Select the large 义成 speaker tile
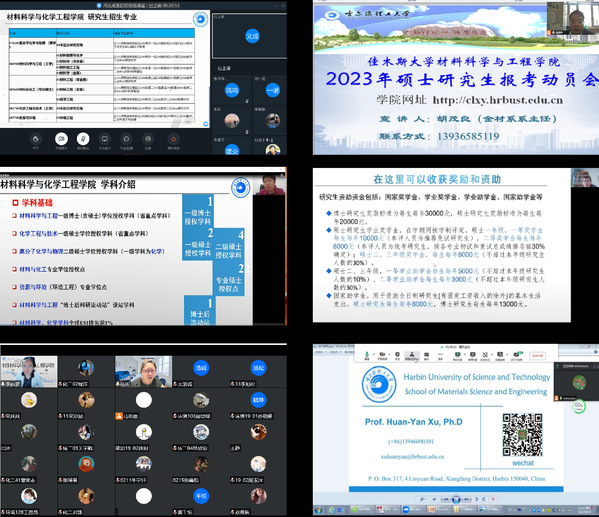599x517 pixels. [249, 36]
